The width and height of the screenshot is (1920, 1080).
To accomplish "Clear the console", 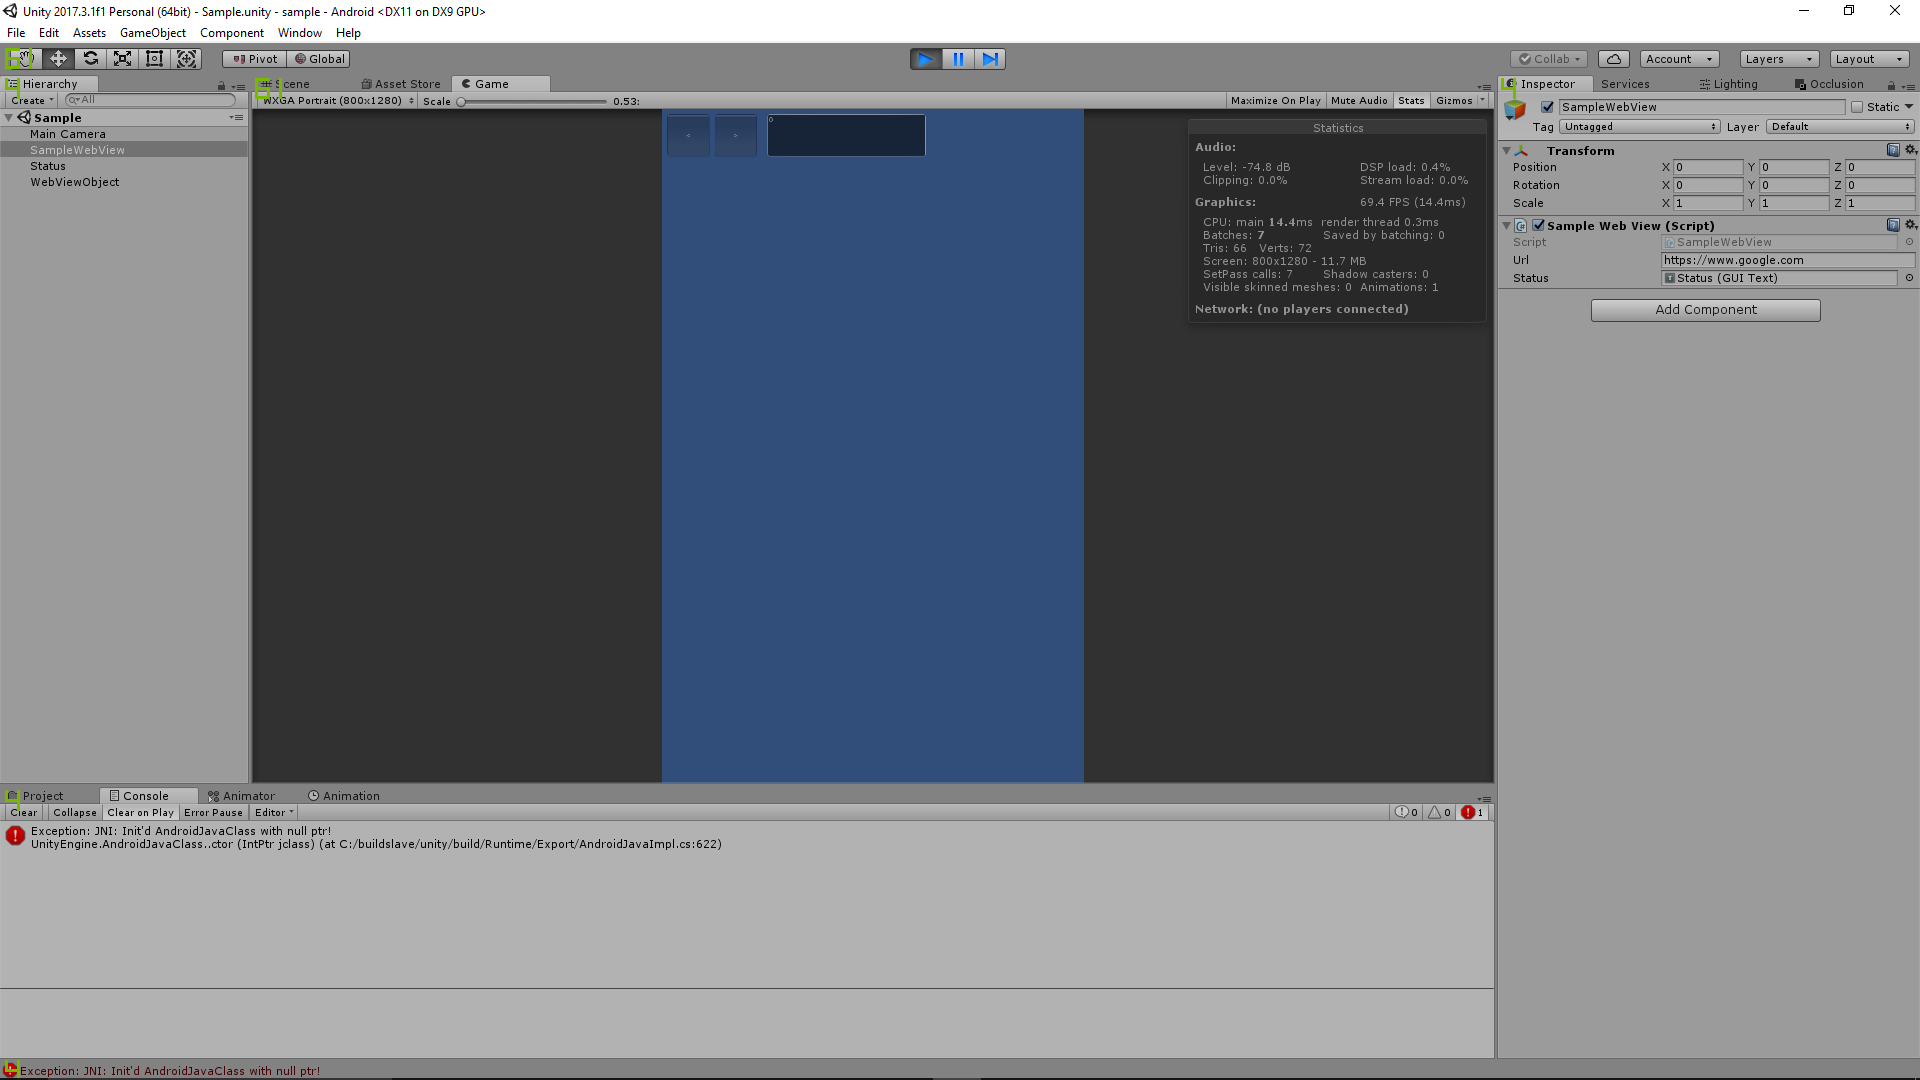I will 24,813.
